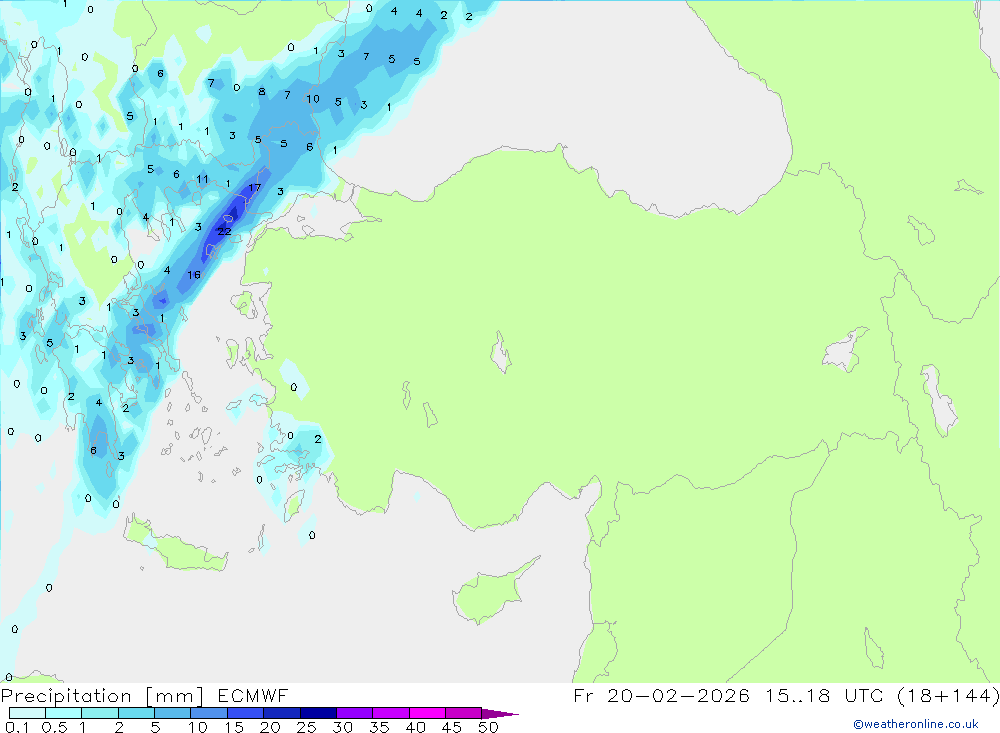Click the 30–35 mm violet legend swatch

(355, 713)
